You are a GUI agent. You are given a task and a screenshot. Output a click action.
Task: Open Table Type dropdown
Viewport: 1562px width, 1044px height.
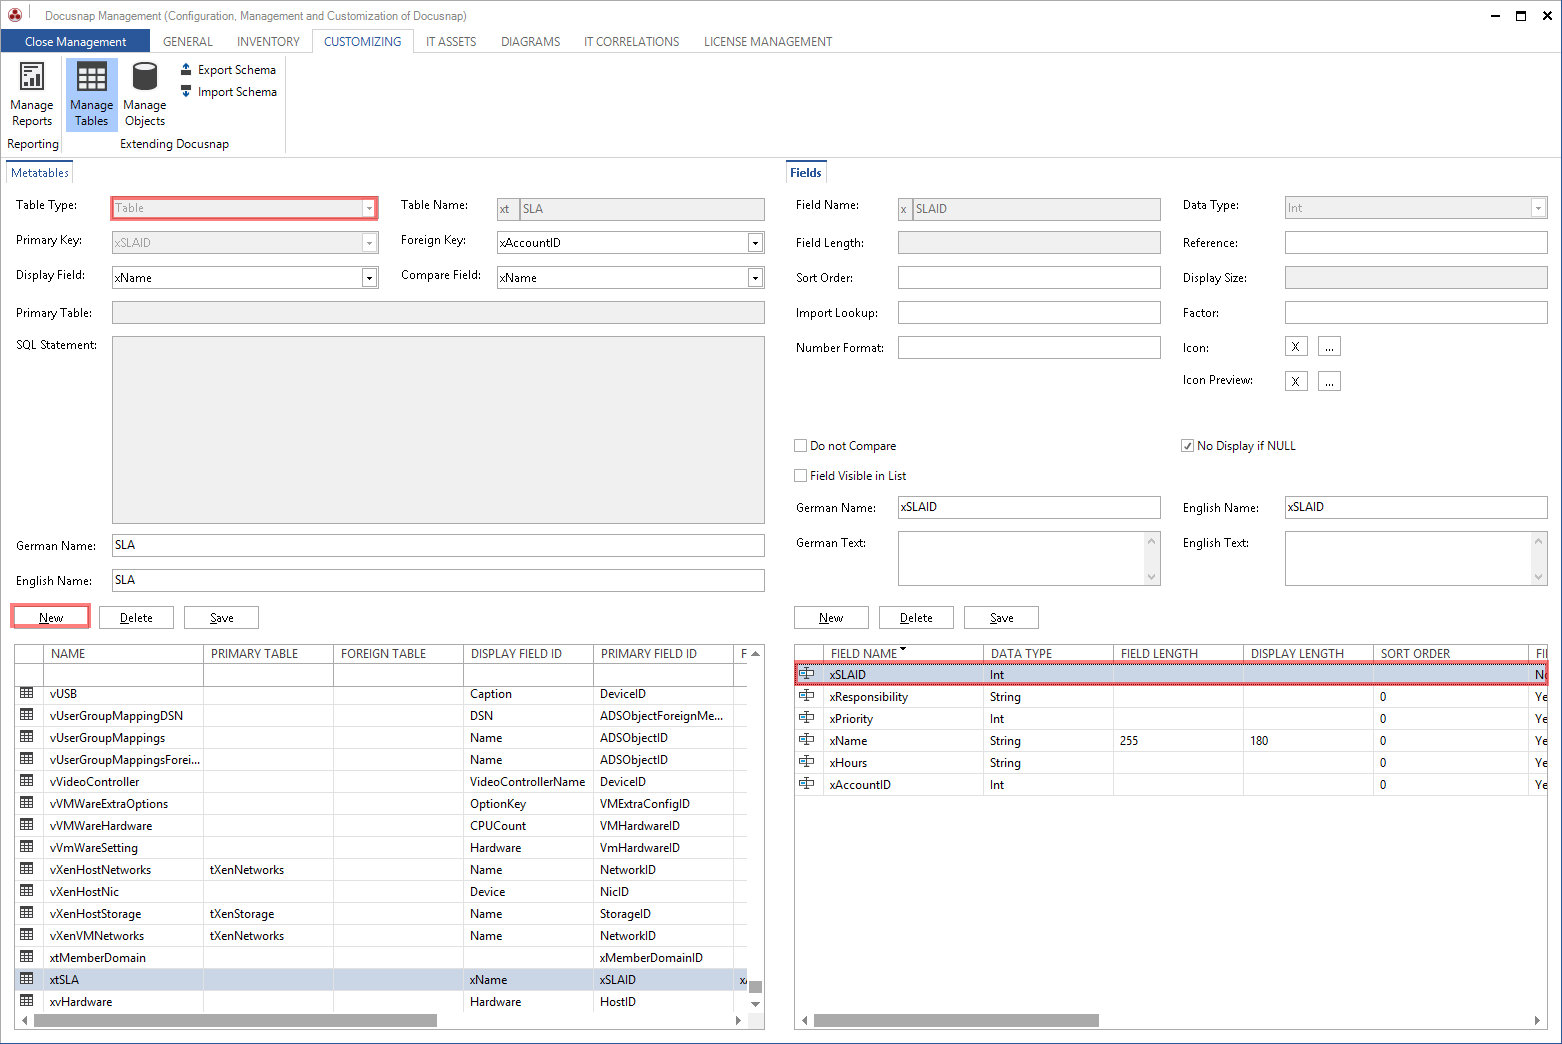pos(369,208)
